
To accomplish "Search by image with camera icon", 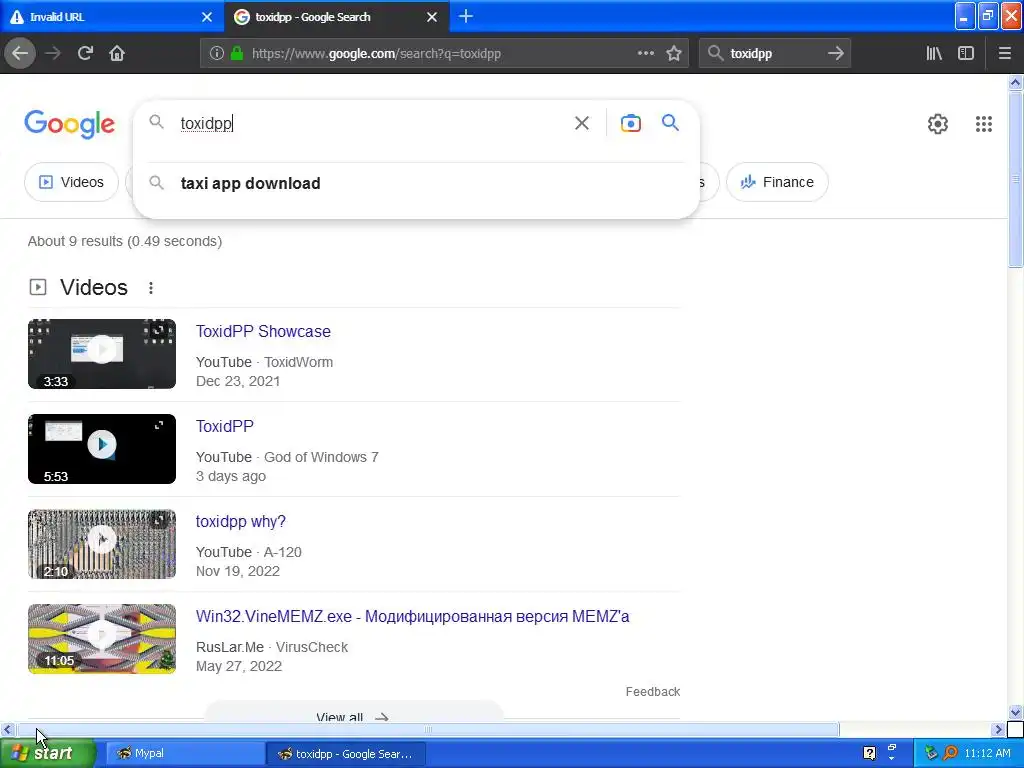I will pos(630,123).
